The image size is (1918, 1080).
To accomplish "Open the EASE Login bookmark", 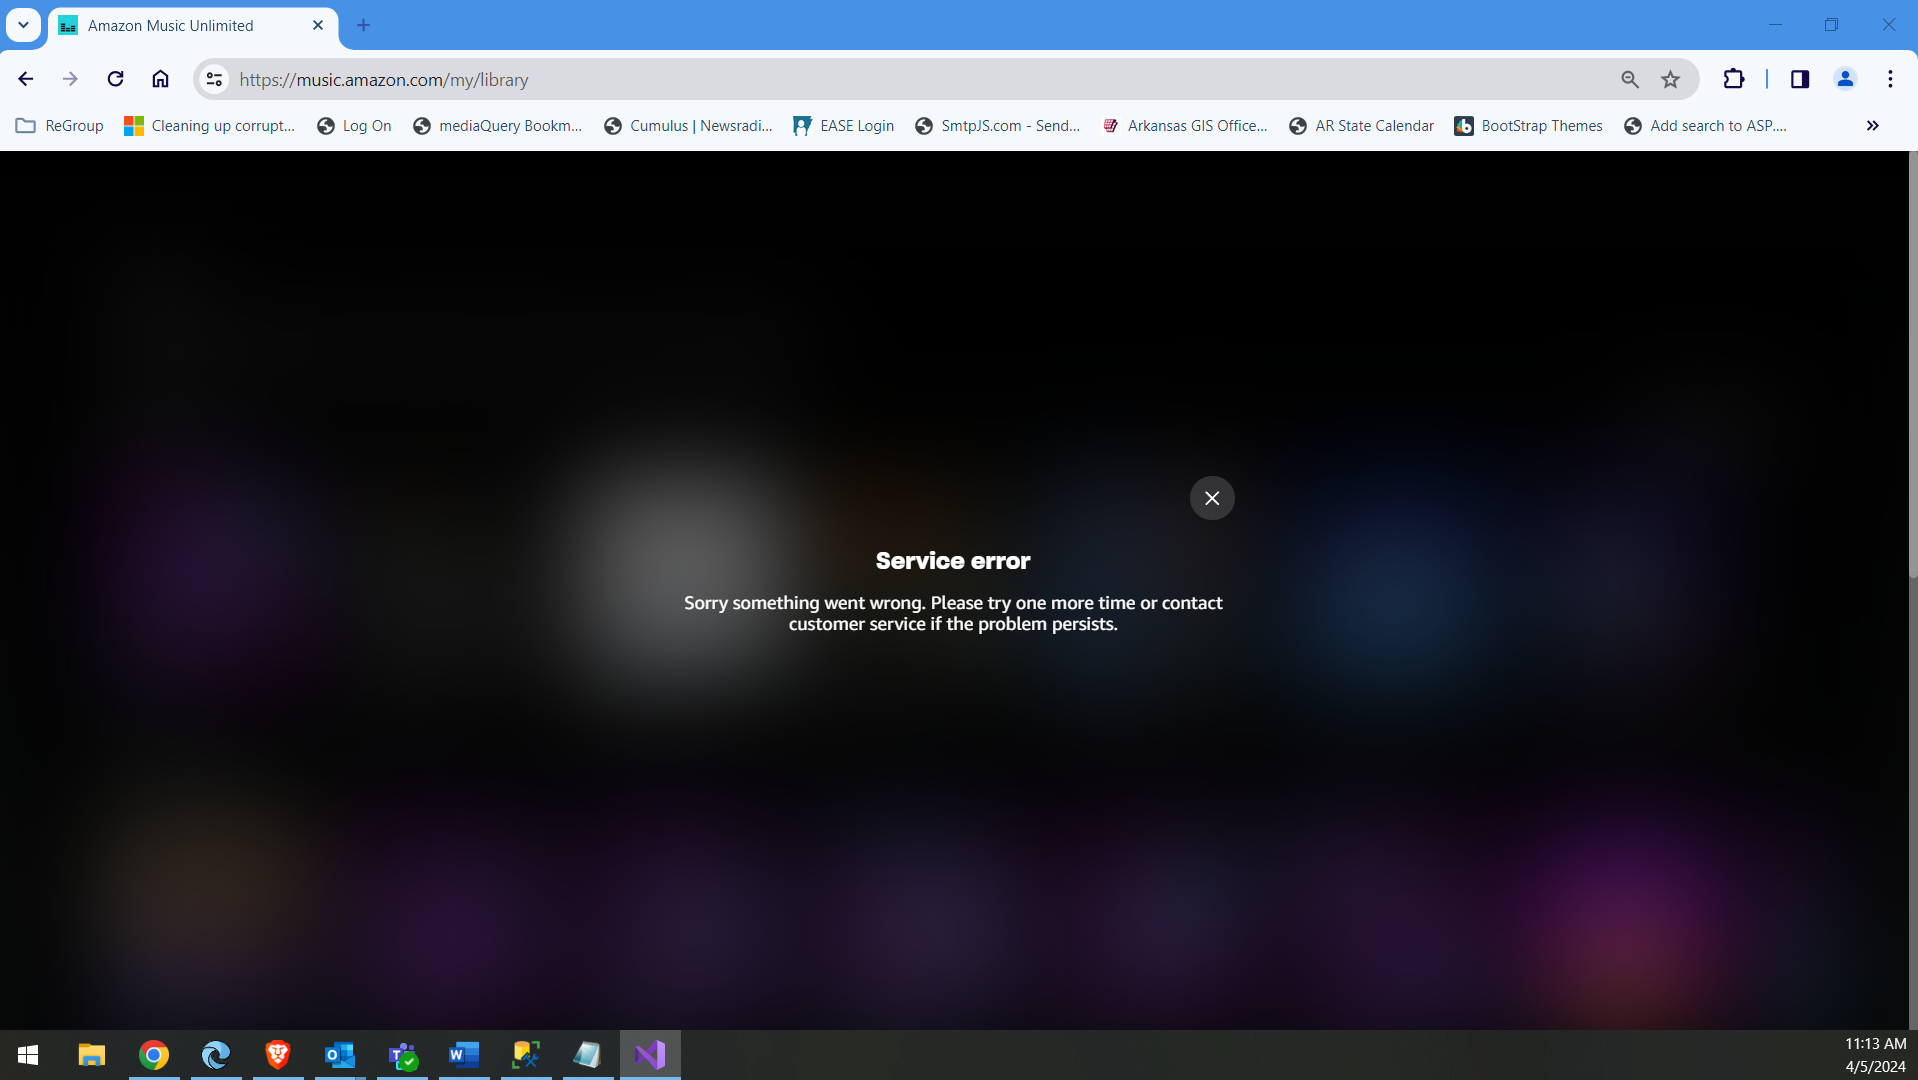I will pos(843,125).
